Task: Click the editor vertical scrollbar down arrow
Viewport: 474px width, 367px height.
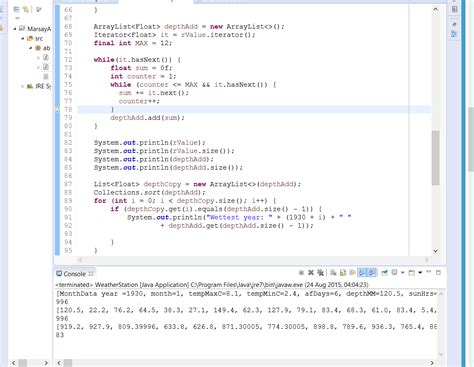Action: (435, 251)
